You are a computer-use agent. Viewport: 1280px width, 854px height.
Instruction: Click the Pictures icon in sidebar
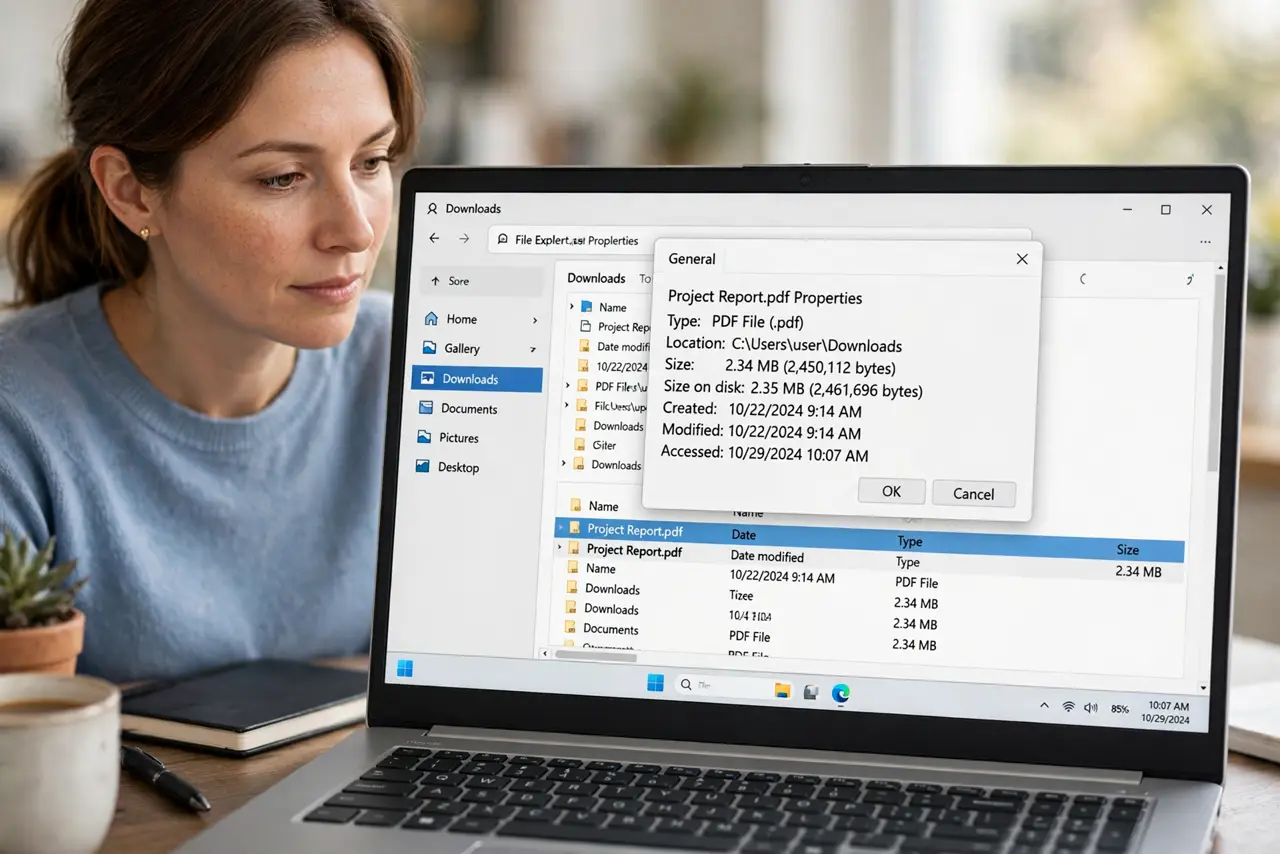424,437
